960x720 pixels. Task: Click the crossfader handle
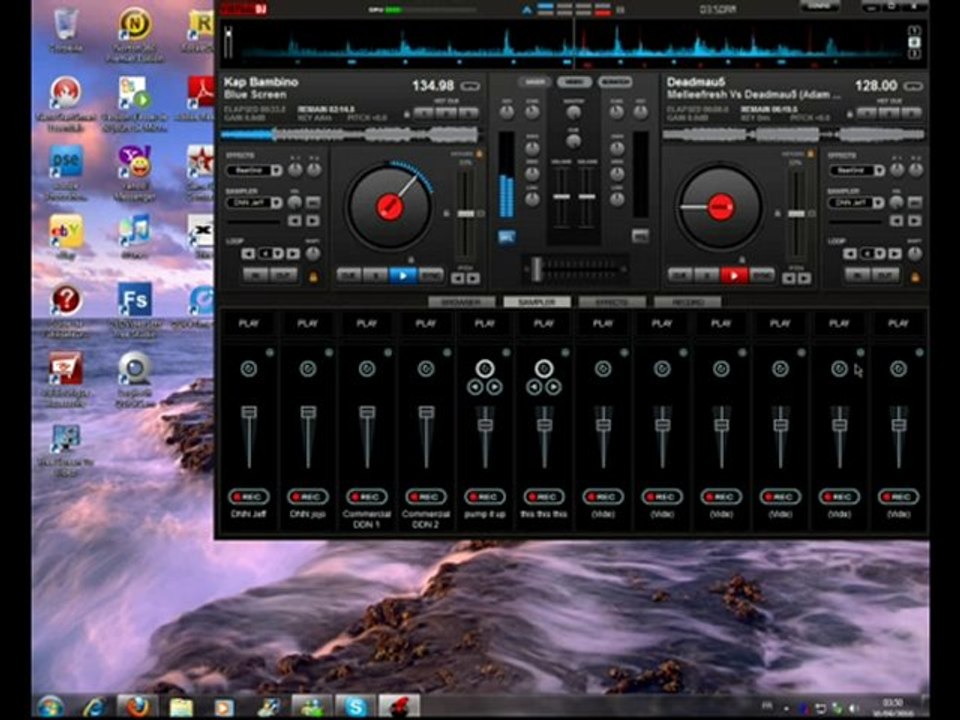coord(537,269)
